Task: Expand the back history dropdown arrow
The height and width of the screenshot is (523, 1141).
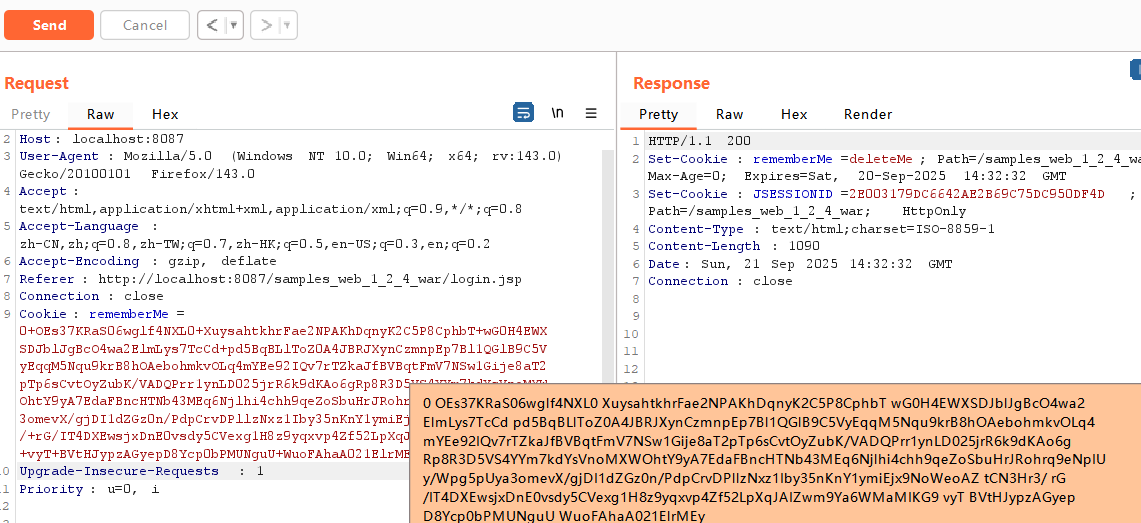Action: 234,25
